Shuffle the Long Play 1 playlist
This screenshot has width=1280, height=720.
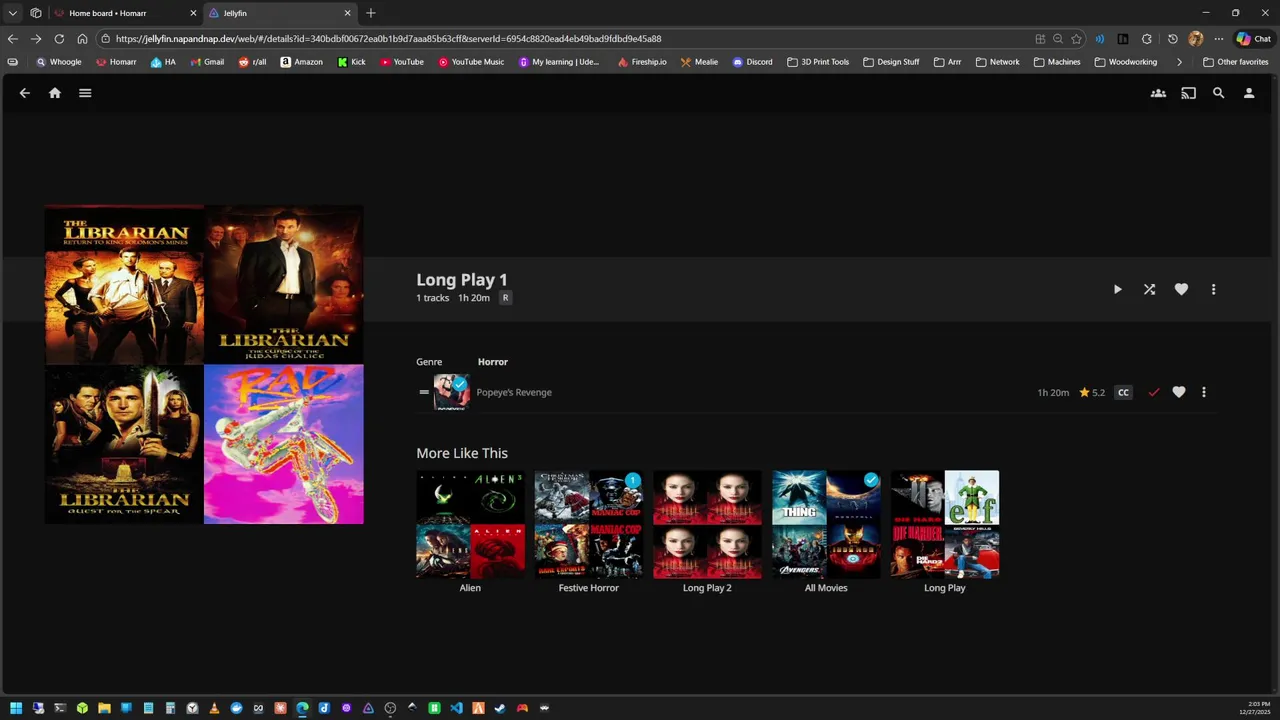(x=1149, y=289)
